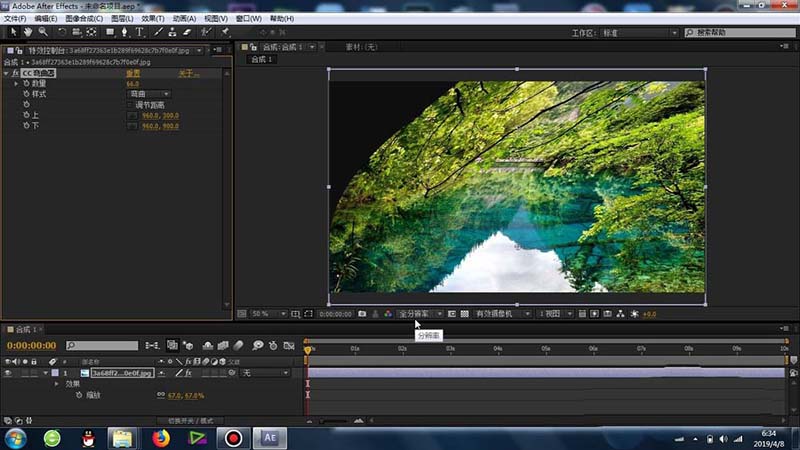Image resolution: width=800 pixels, height=450 pixels.
Task: Select the Text tool
Action: 139,32
